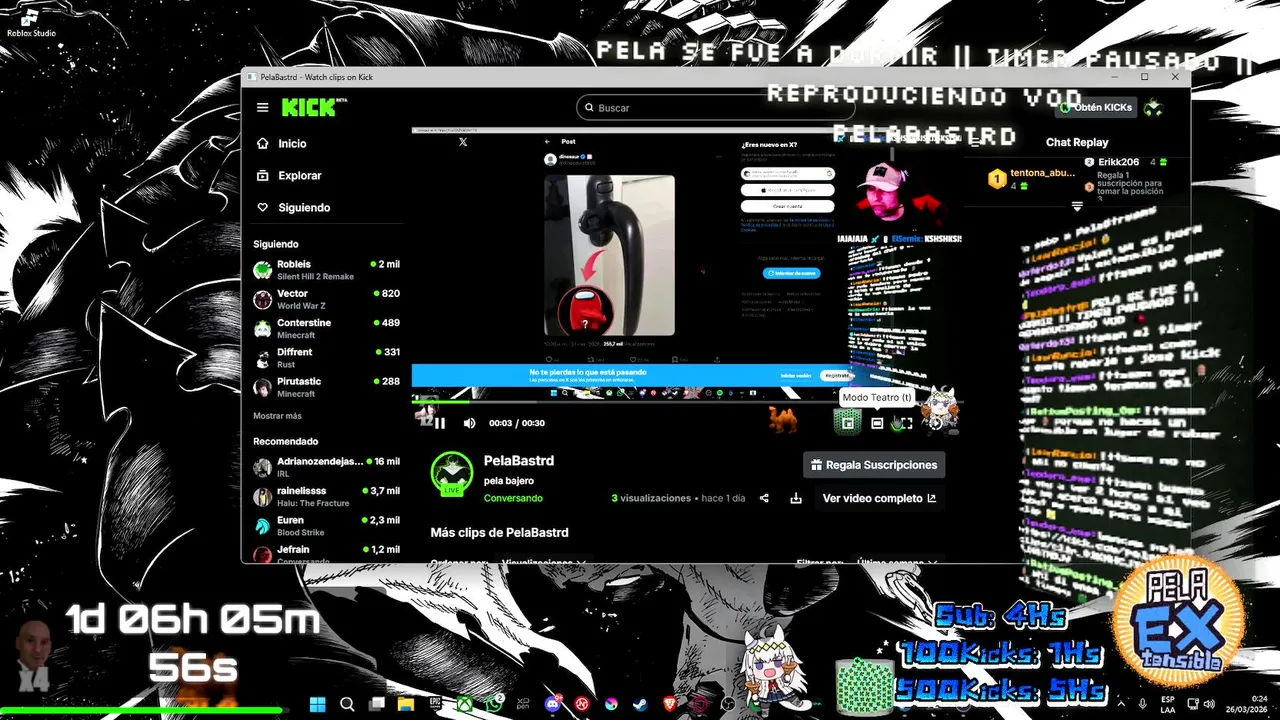The image size is (1280, 720).
Task: Click the Conversando category link
Action: pyautogui.click(x=513, y=498)
